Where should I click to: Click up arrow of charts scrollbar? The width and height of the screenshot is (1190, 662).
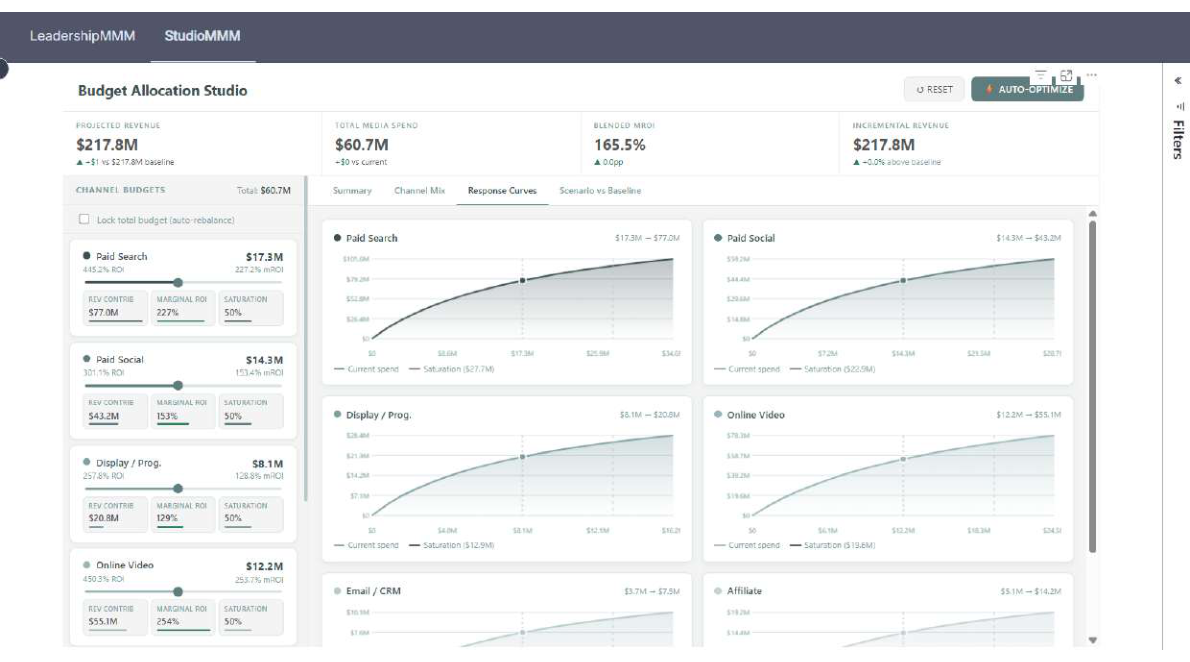coord(1093,214)
